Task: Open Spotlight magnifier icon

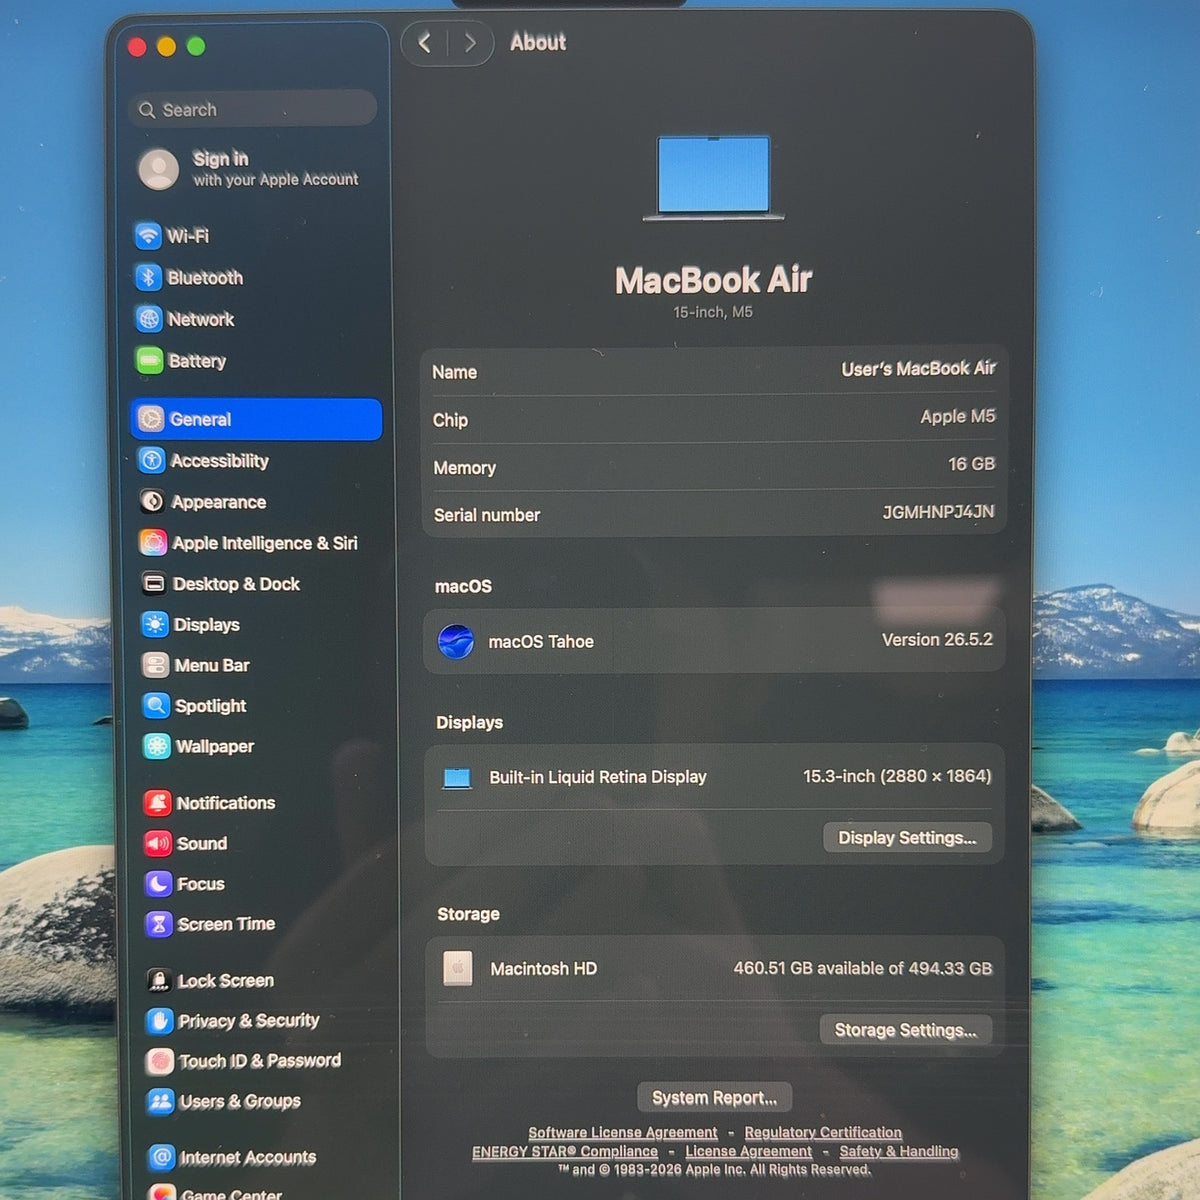Action: coord(156,705)
